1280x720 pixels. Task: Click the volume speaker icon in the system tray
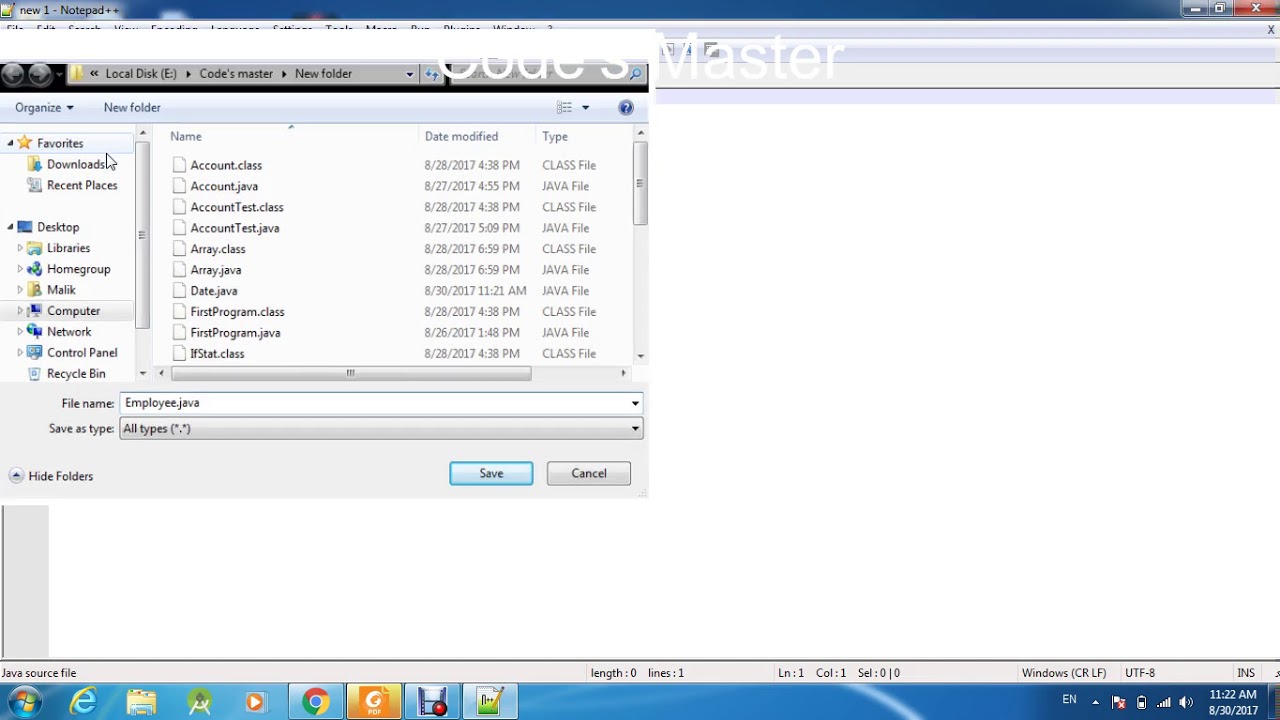(1186, 702)
